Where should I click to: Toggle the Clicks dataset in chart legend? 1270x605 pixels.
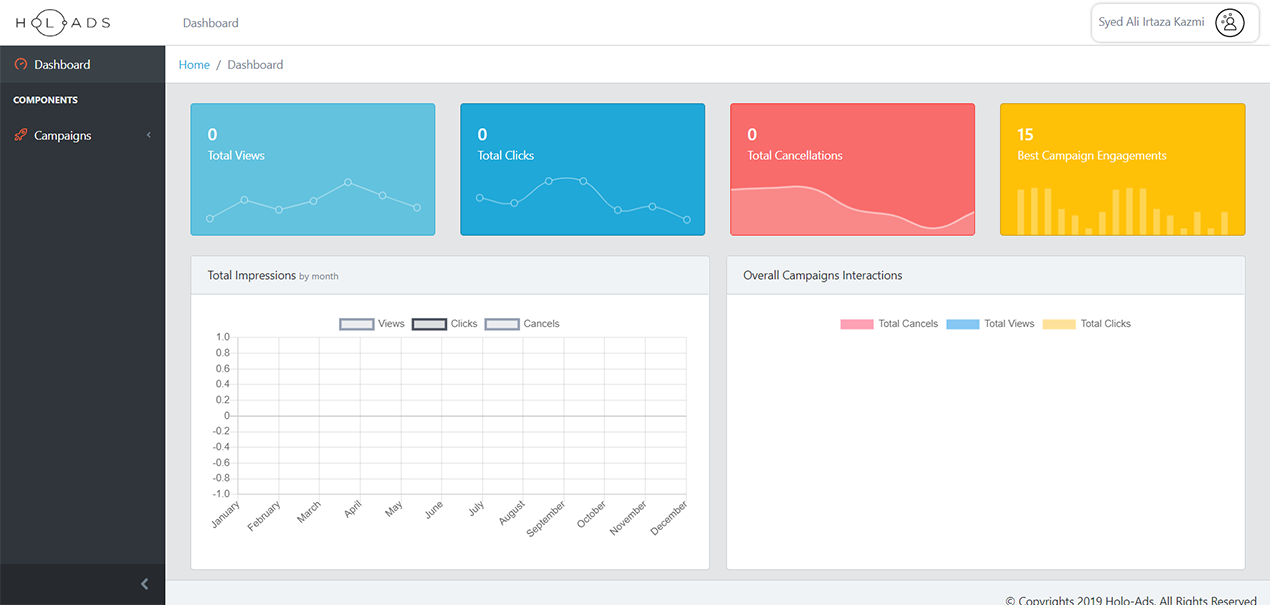[x=445, y=324]
